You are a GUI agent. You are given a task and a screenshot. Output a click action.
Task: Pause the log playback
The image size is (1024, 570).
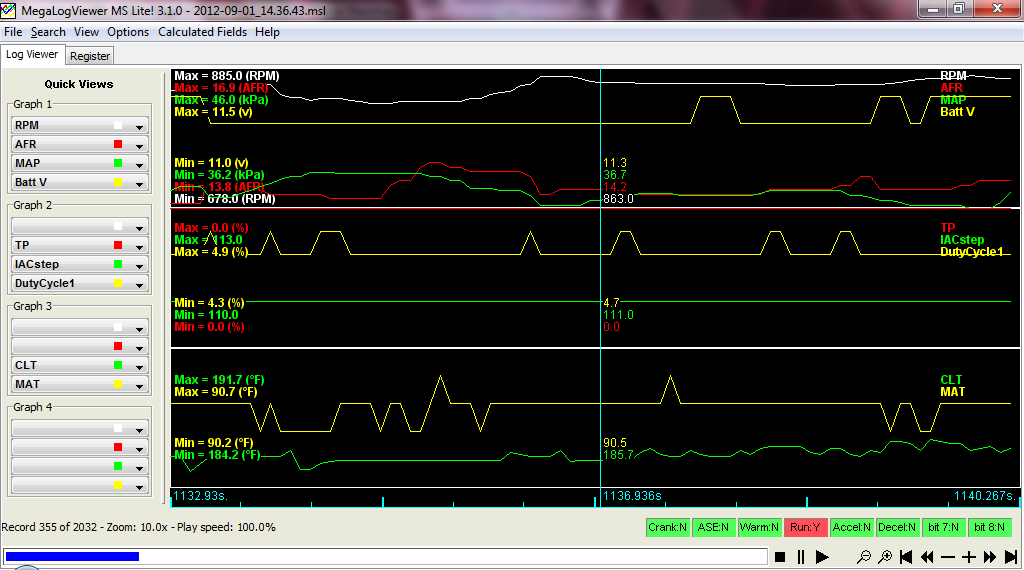(x=801, y=557)
